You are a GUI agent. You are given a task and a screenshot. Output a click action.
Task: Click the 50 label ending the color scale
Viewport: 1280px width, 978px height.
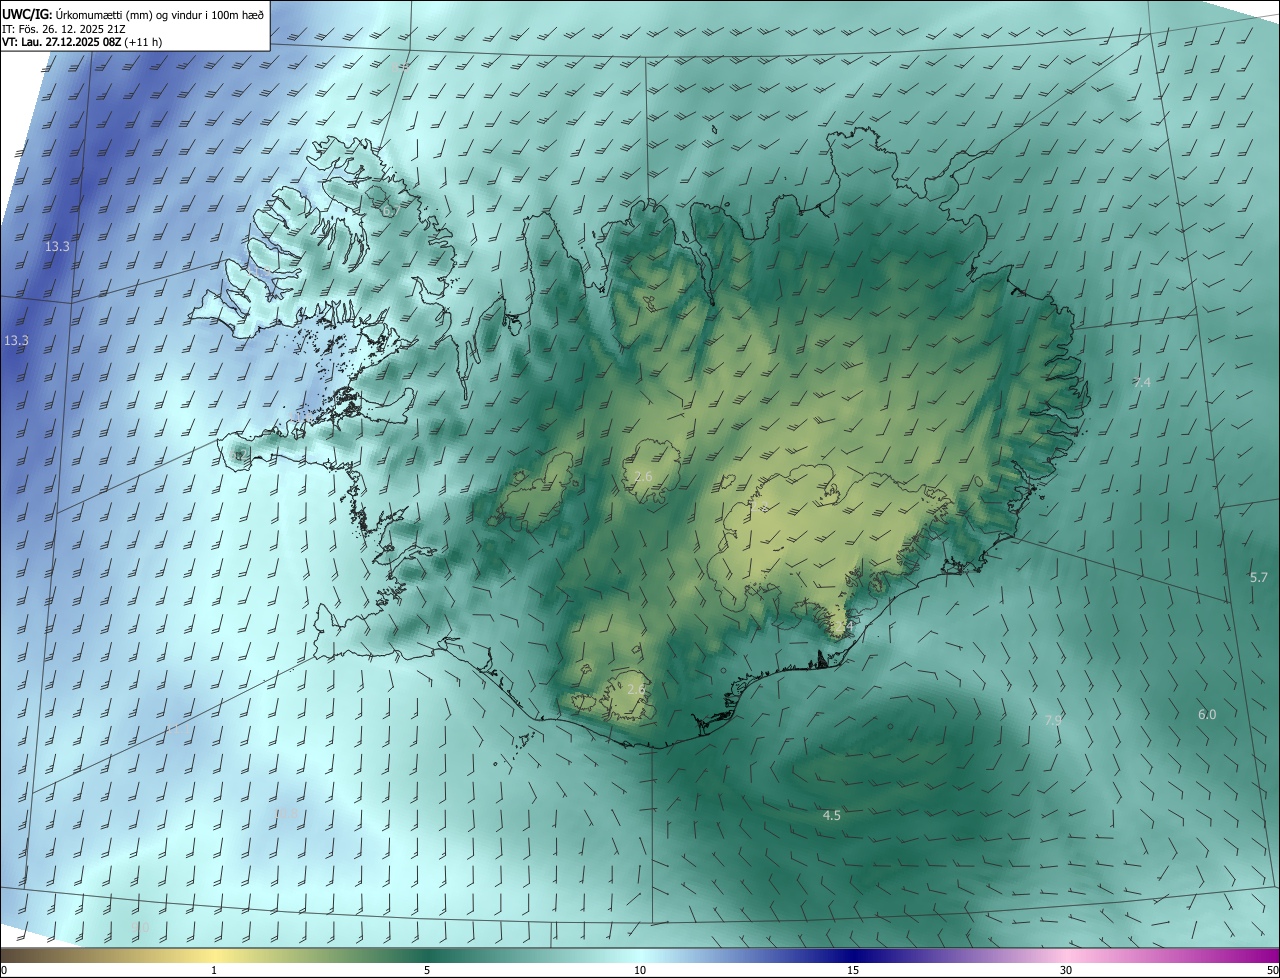click(1272, 970)
